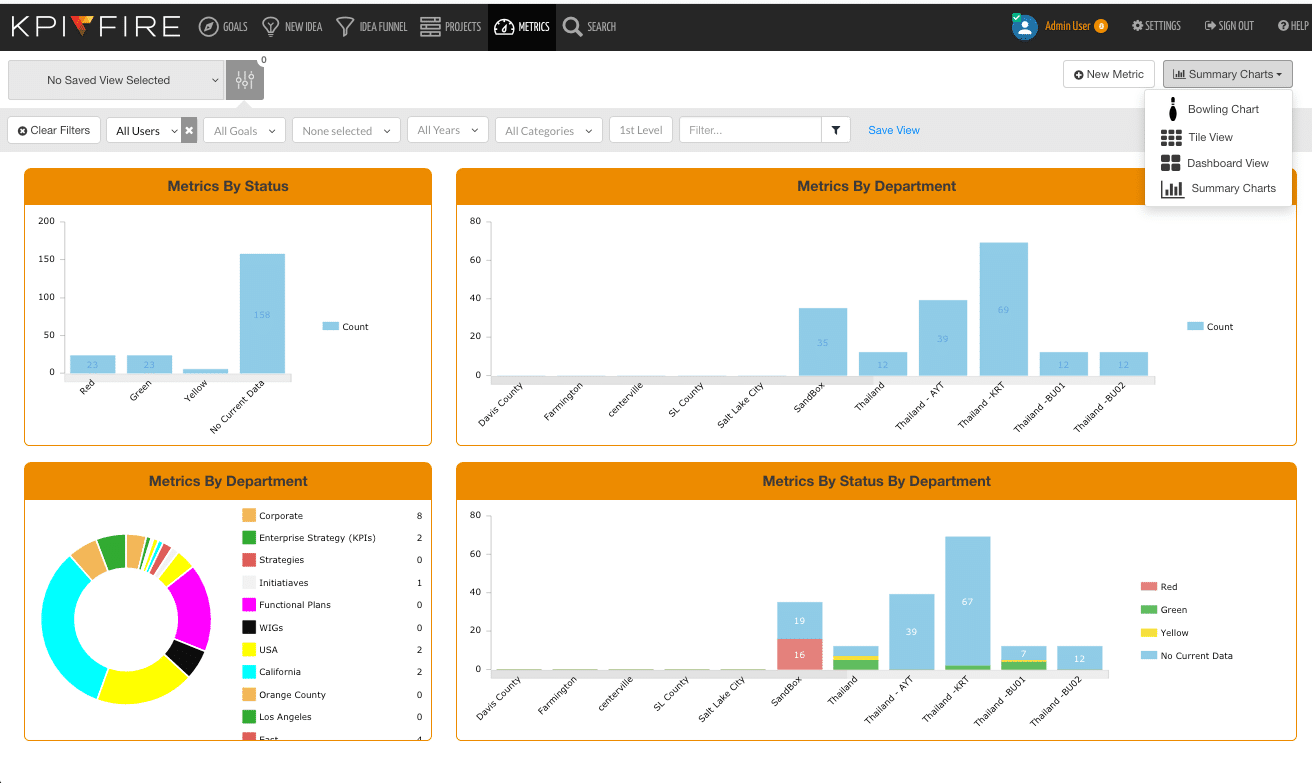Switch to Dashboard View option

click(1227, 163)
